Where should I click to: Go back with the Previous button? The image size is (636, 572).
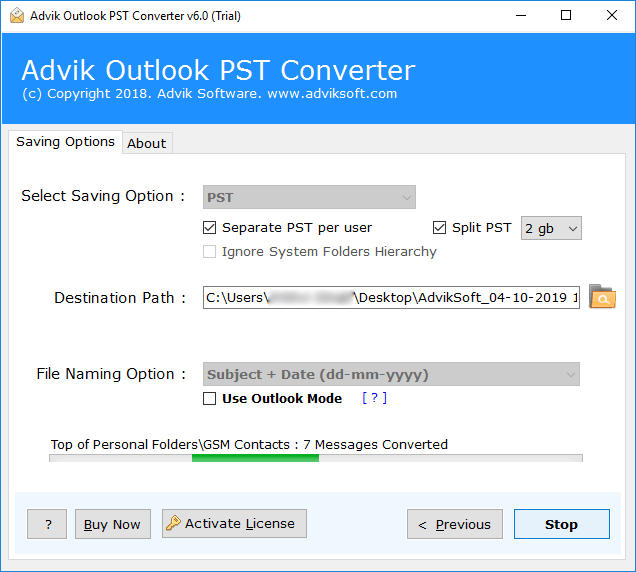click(455, 524)
